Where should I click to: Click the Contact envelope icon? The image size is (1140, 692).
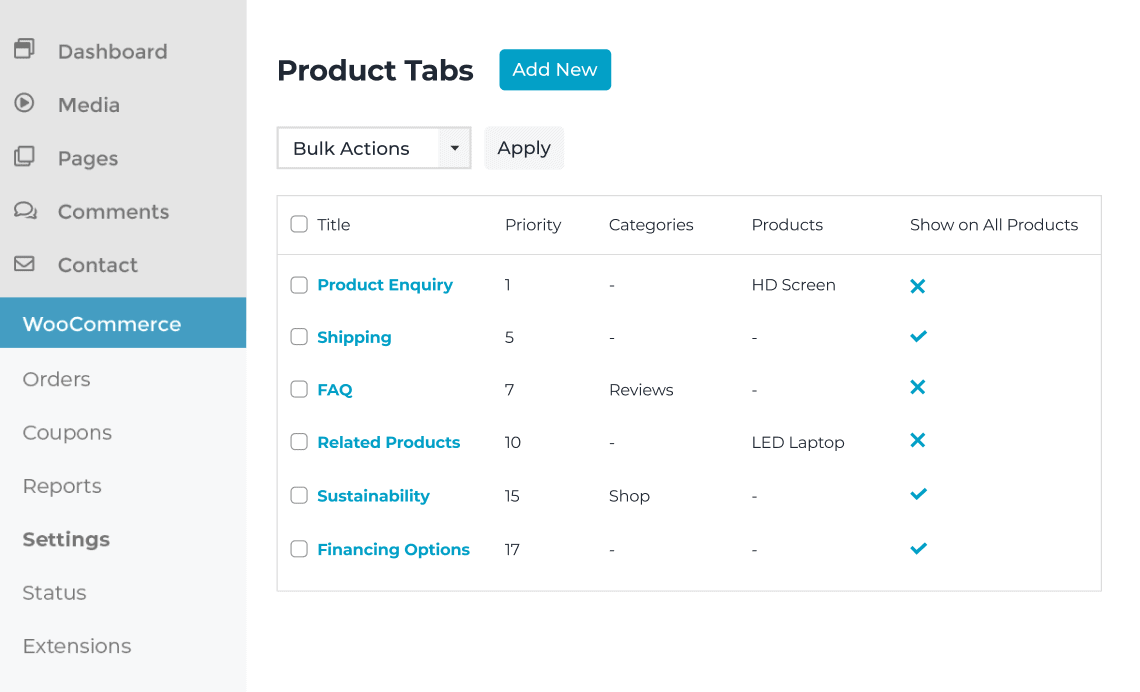[x=22, y=264]
